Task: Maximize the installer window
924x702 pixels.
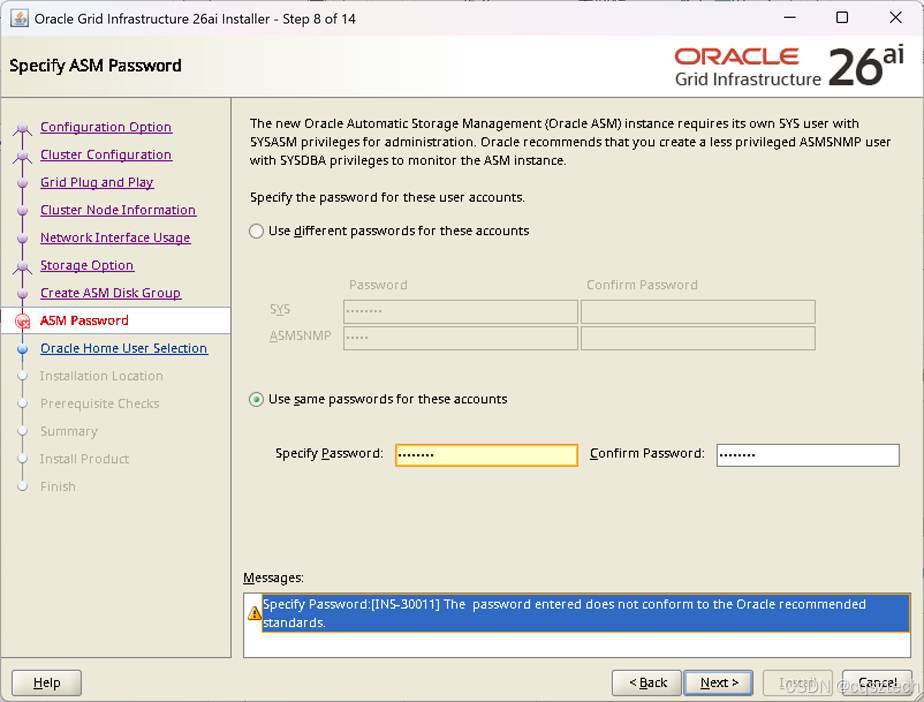Action: click(x=843, y=18)
